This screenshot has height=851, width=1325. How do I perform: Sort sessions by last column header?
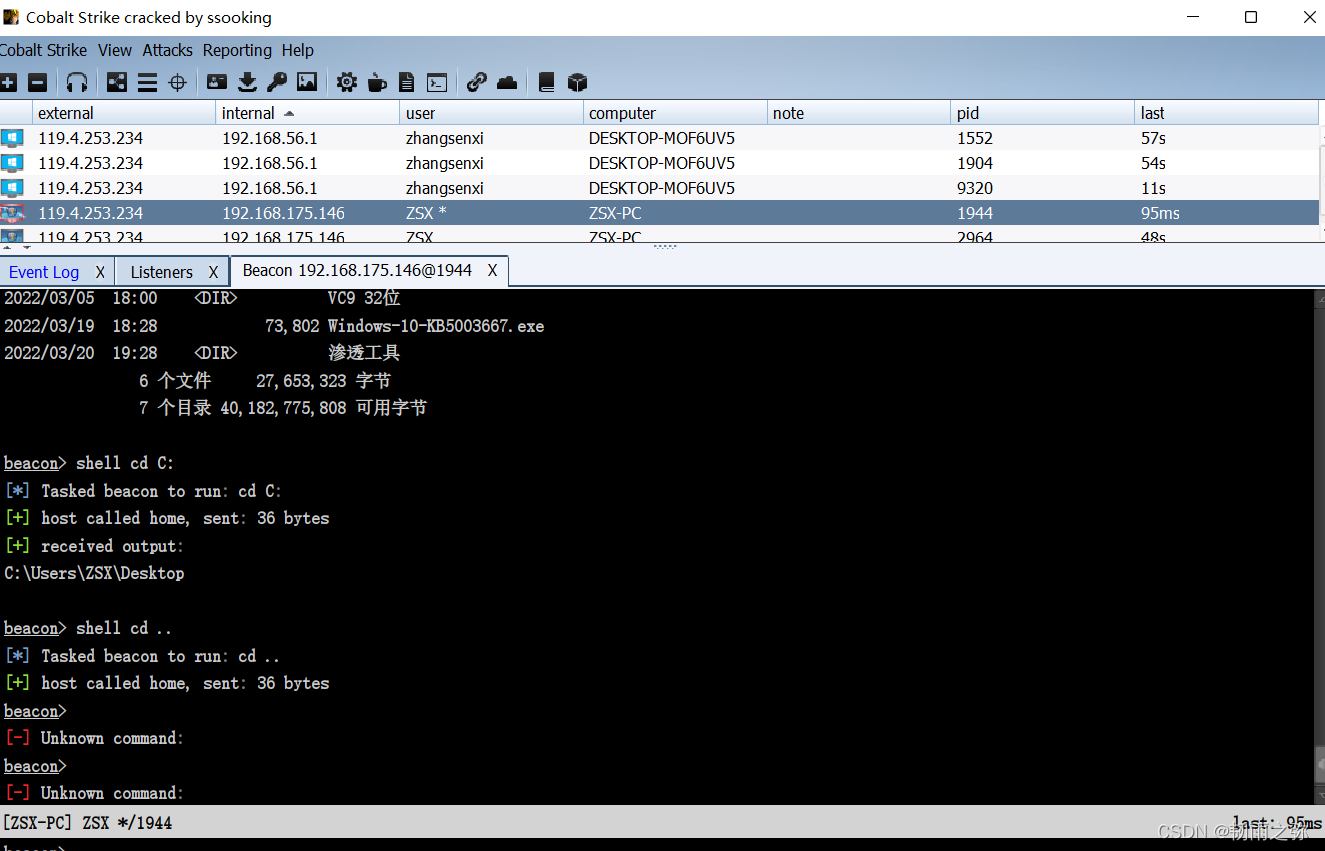(x=1228, y=113)
